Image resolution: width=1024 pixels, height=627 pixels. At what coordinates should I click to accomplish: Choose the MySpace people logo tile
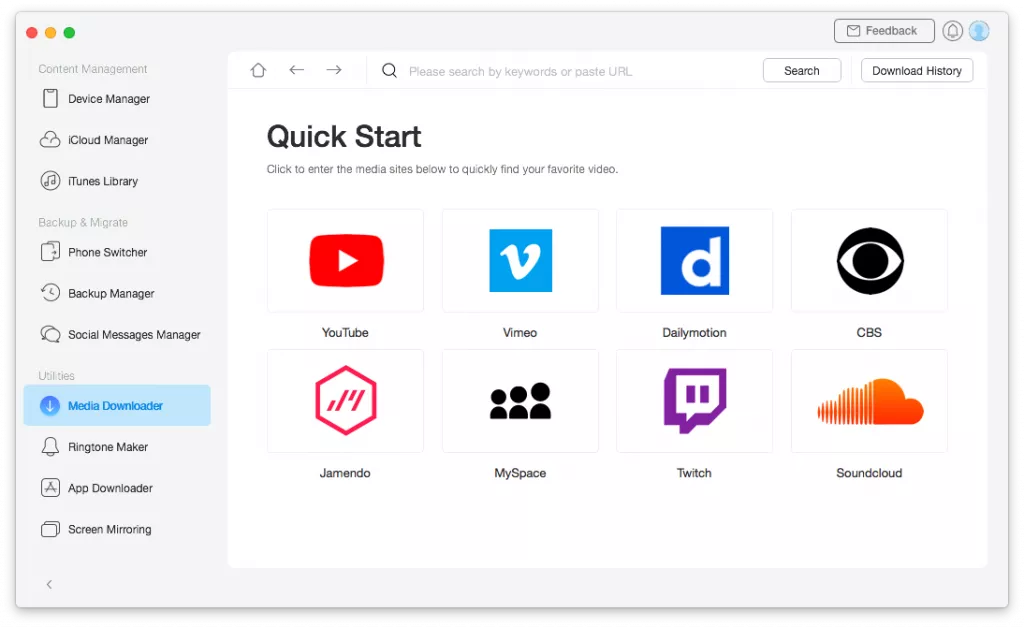click(520, 400)
